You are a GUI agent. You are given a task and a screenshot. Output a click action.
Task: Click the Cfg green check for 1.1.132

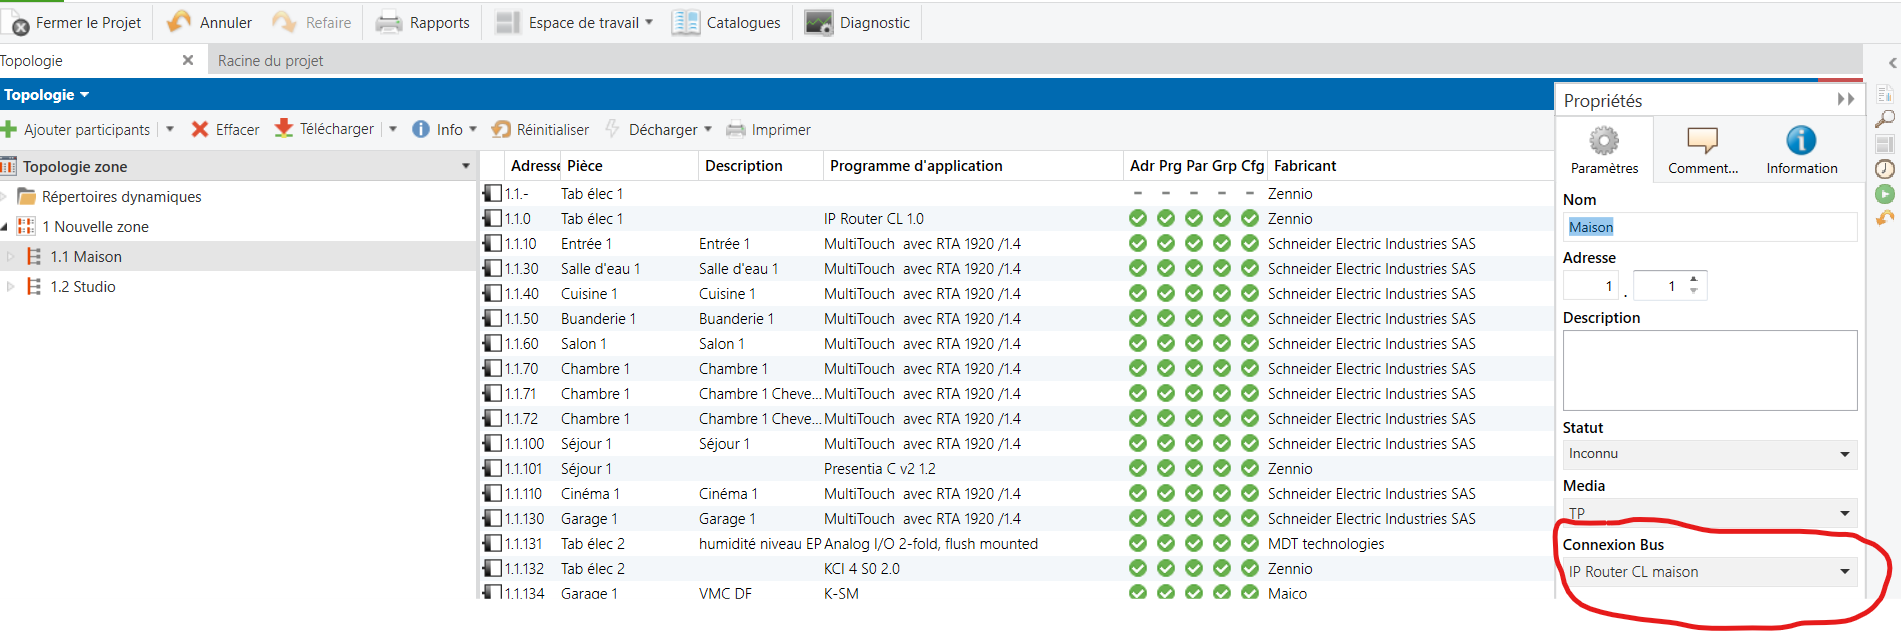point(1250,568)
